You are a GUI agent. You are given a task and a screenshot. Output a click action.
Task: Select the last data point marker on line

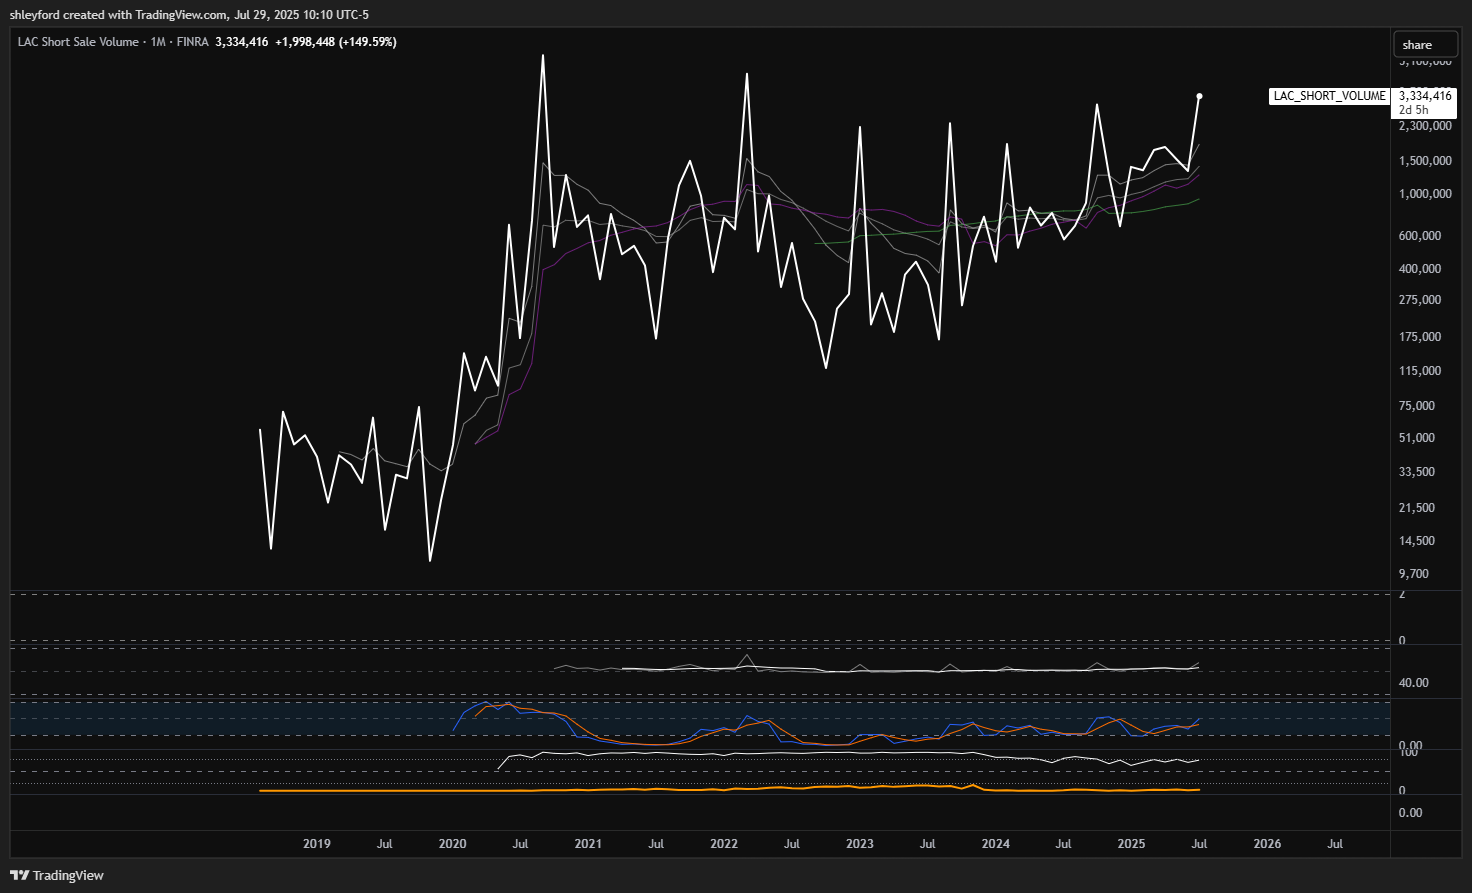click(1199, 96)
